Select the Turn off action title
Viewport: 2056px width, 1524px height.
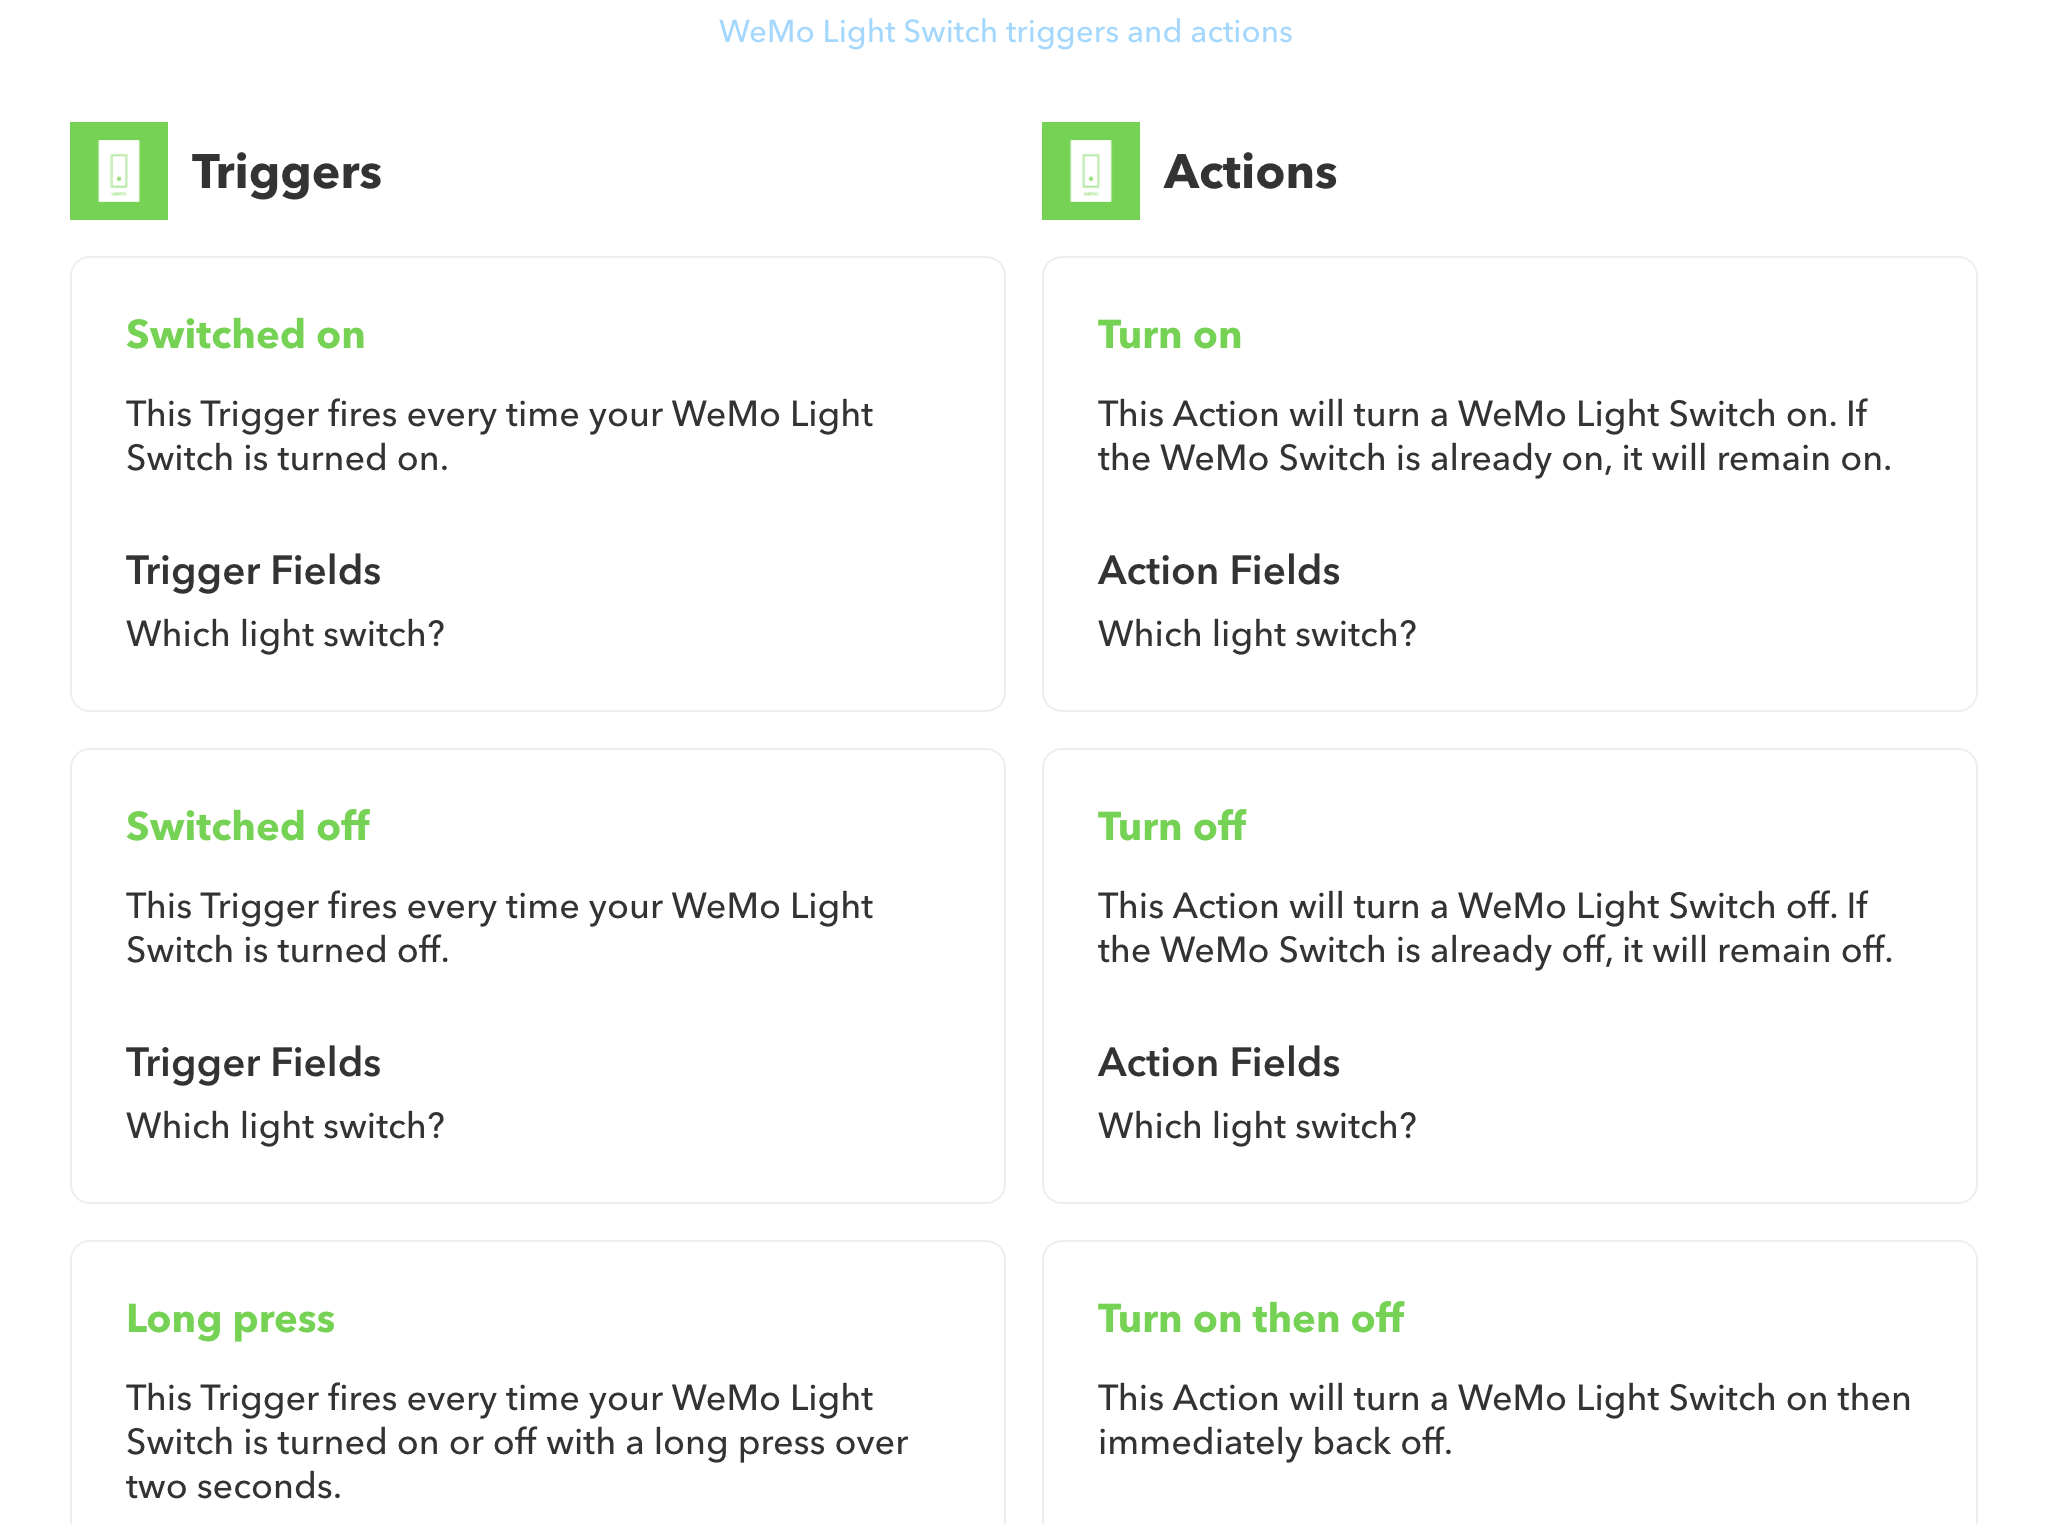click(x=1172, y=826)
